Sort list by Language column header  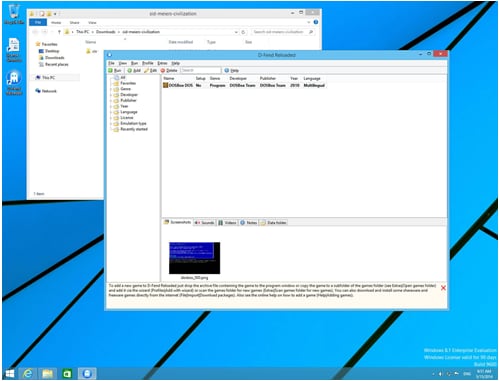(x=313, y=78)
